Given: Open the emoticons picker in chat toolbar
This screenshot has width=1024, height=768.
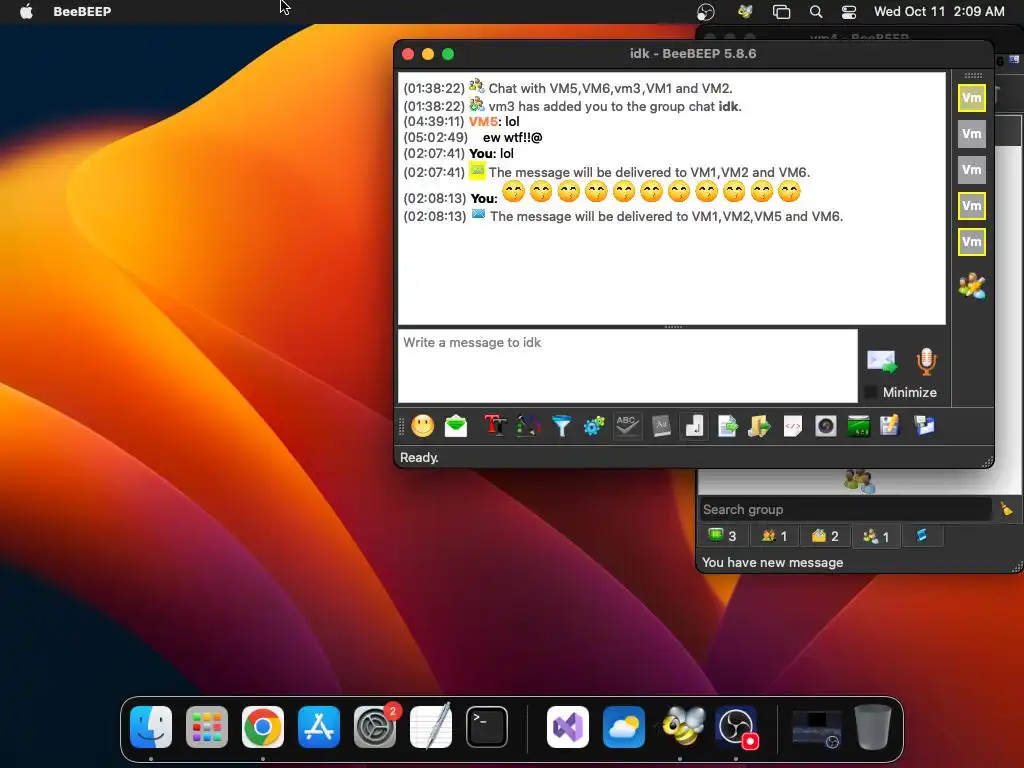Looking at the screenshot, I should (x=423, y=426).
